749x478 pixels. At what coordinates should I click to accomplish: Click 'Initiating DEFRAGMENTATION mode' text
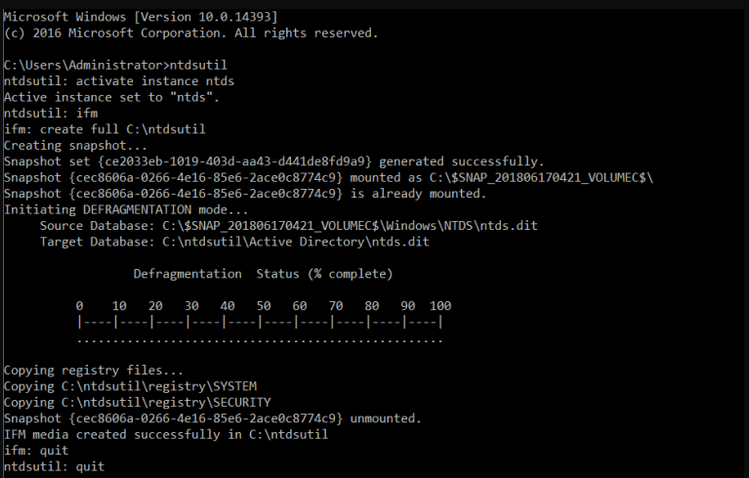tap(126, 210)
